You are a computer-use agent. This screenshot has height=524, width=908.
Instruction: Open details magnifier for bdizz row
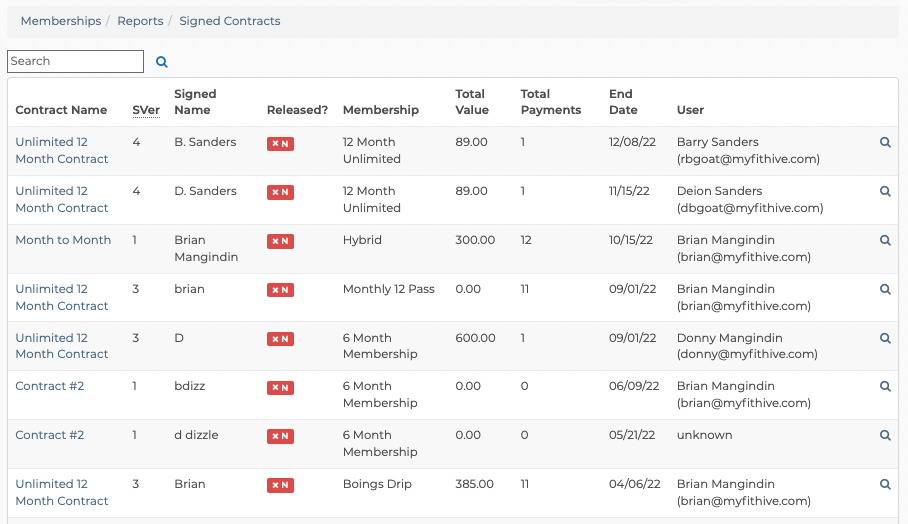885,386
